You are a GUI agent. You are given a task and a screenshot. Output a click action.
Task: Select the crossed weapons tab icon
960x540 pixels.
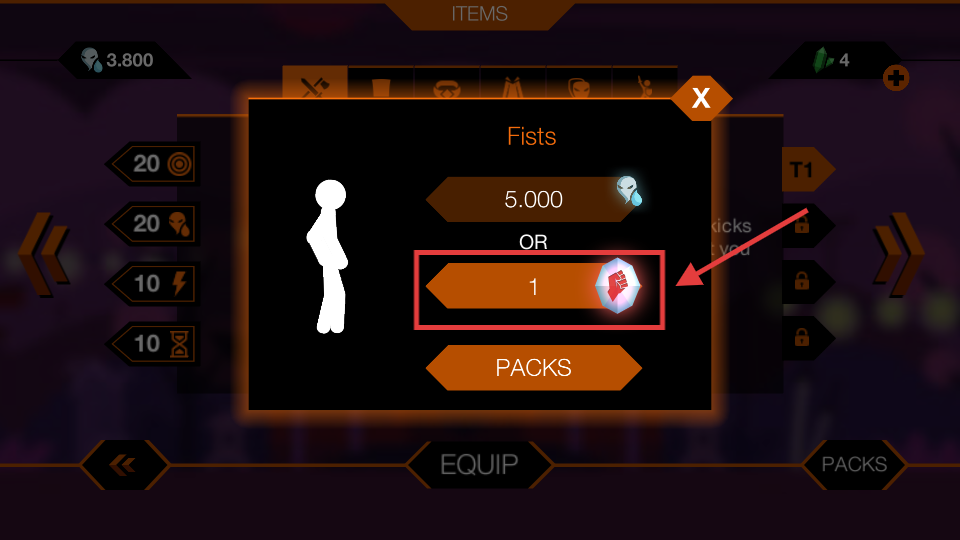[x=315, y=84]
